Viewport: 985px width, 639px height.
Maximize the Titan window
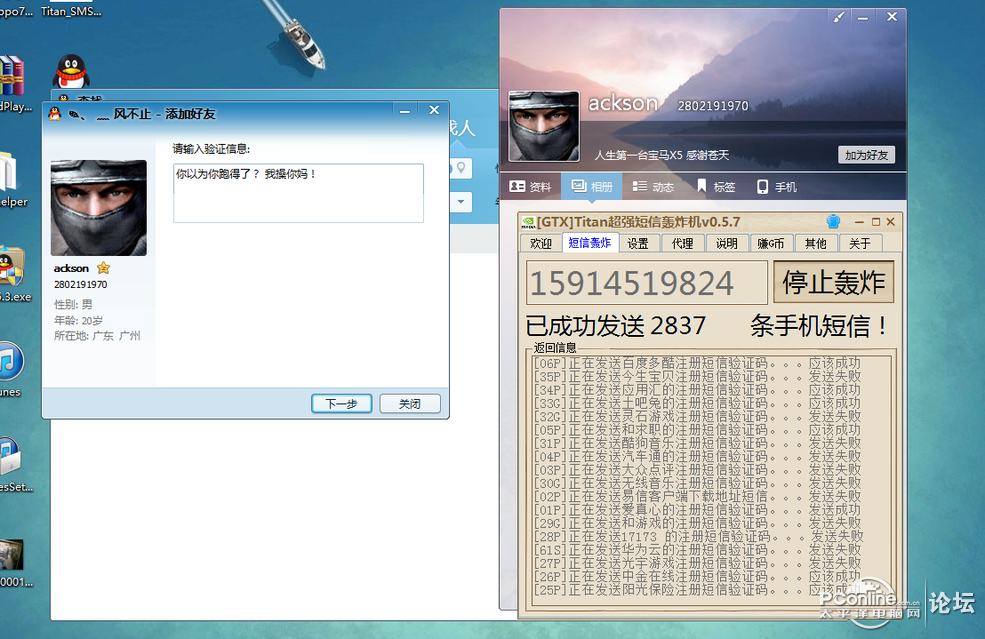click(876, 222)
